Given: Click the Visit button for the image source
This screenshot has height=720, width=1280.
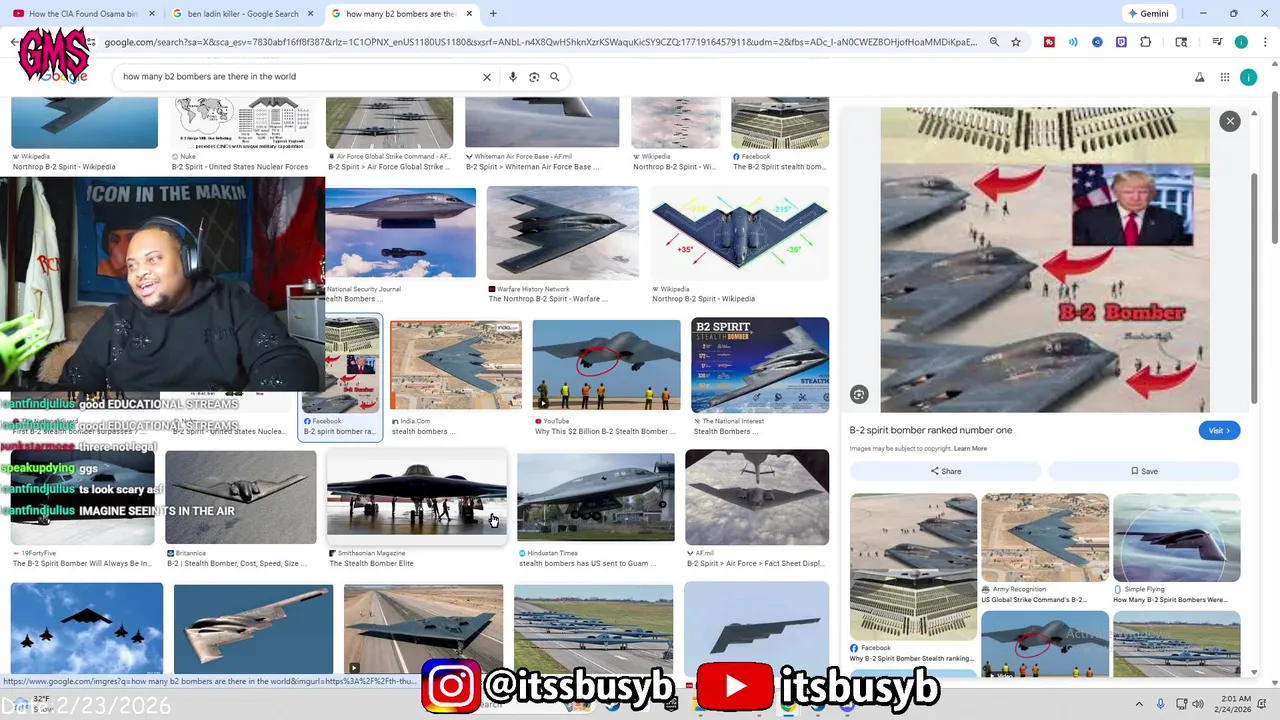Looking at the screenshot, I should (1220, 430).
